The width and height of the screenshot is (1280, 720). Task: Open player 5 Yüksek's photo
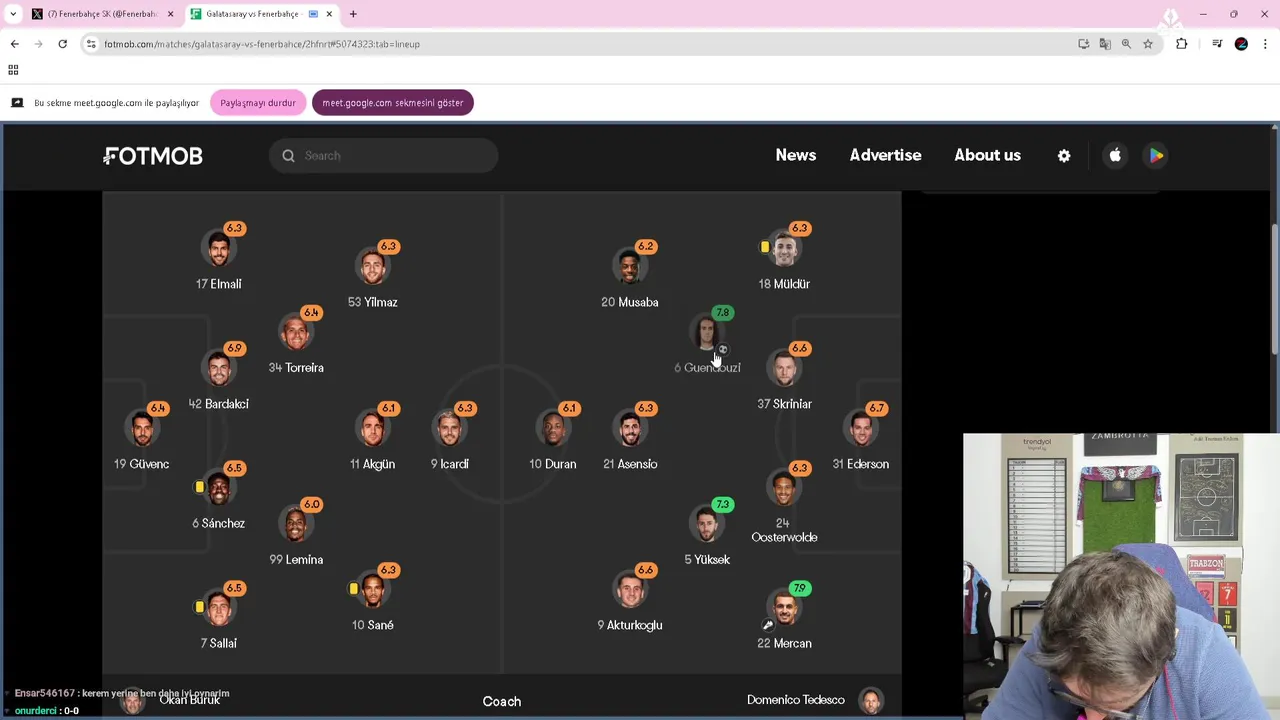click(707, 525)
